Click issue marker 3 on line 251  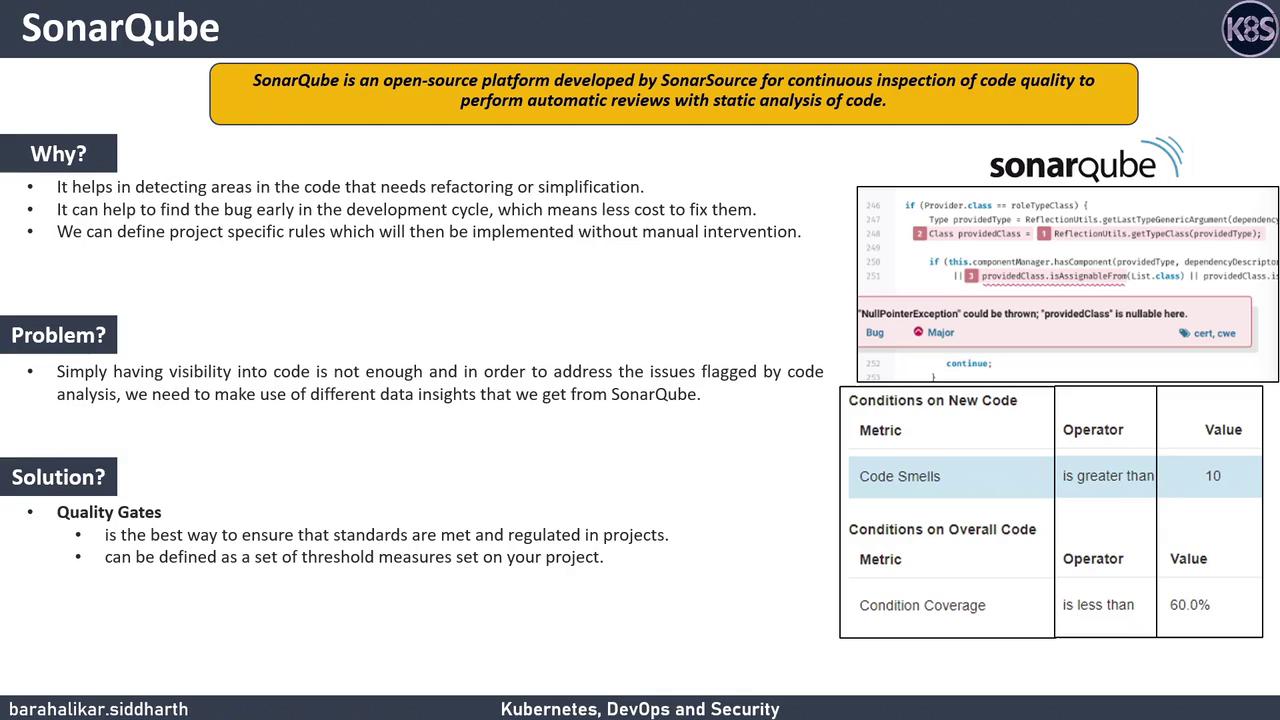[x=970, y=276]
